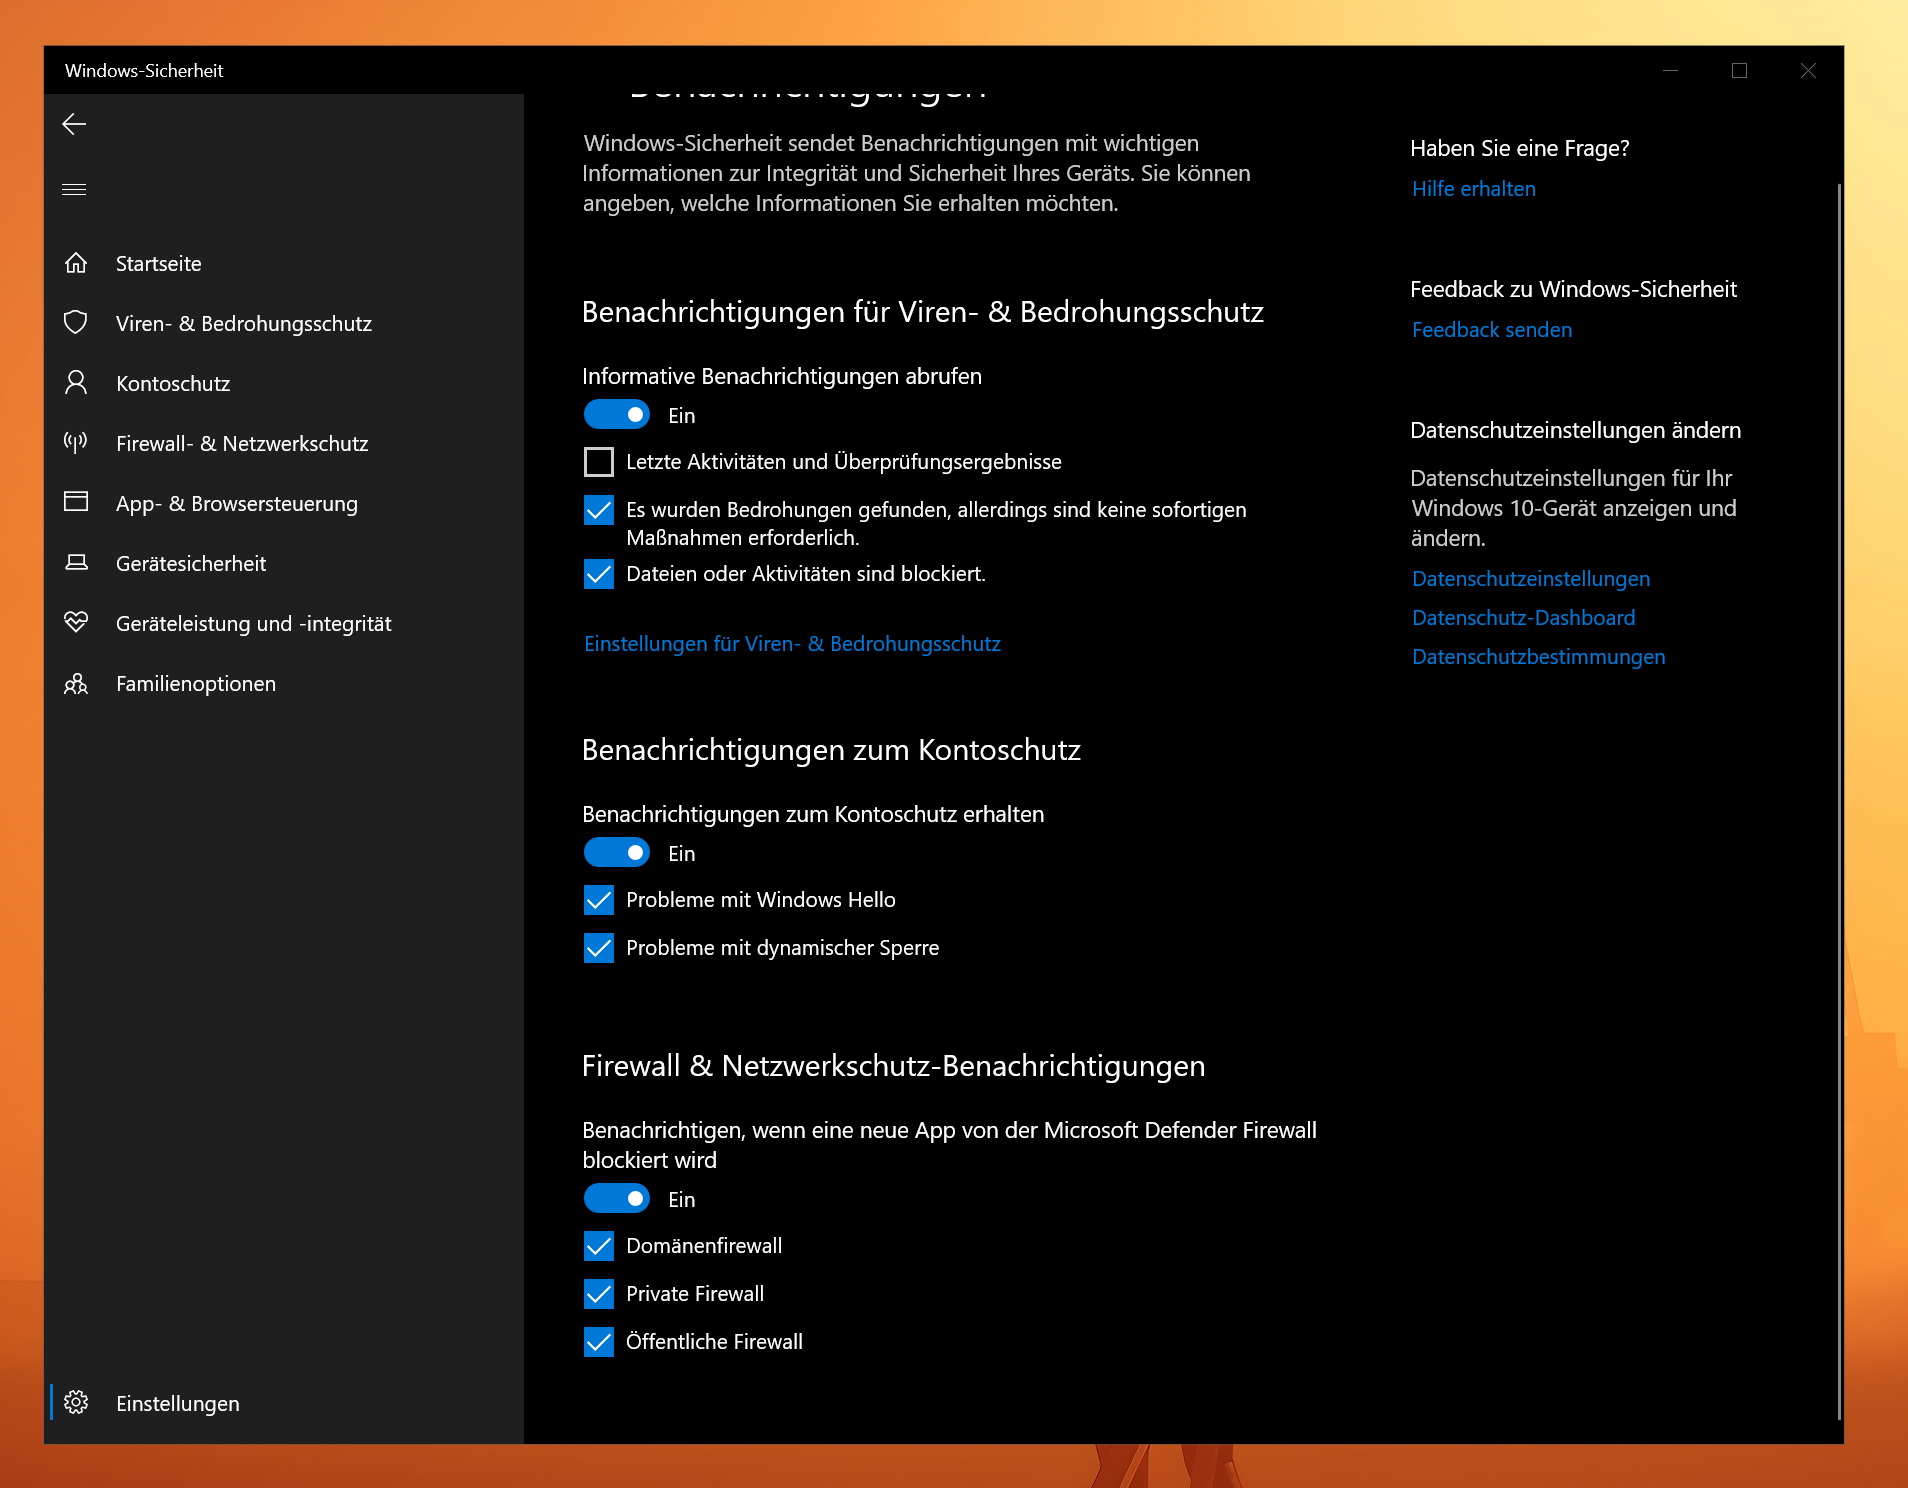This screenshot has height=1488, width=1908.
Task: Click the window icon for App- & Browsersteuerung
Action: click(76, 502)
